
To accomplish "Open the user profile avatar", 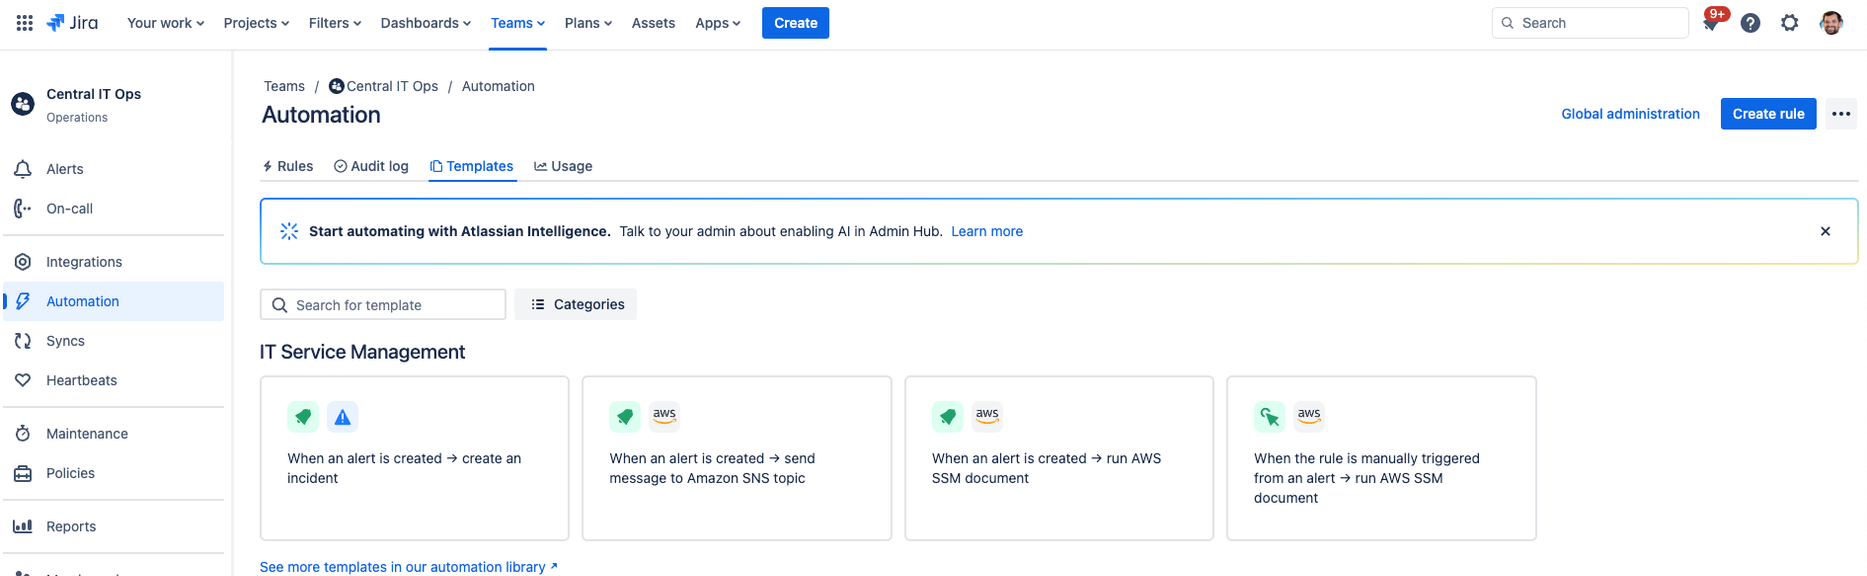I will click(x=1831, y=23).
